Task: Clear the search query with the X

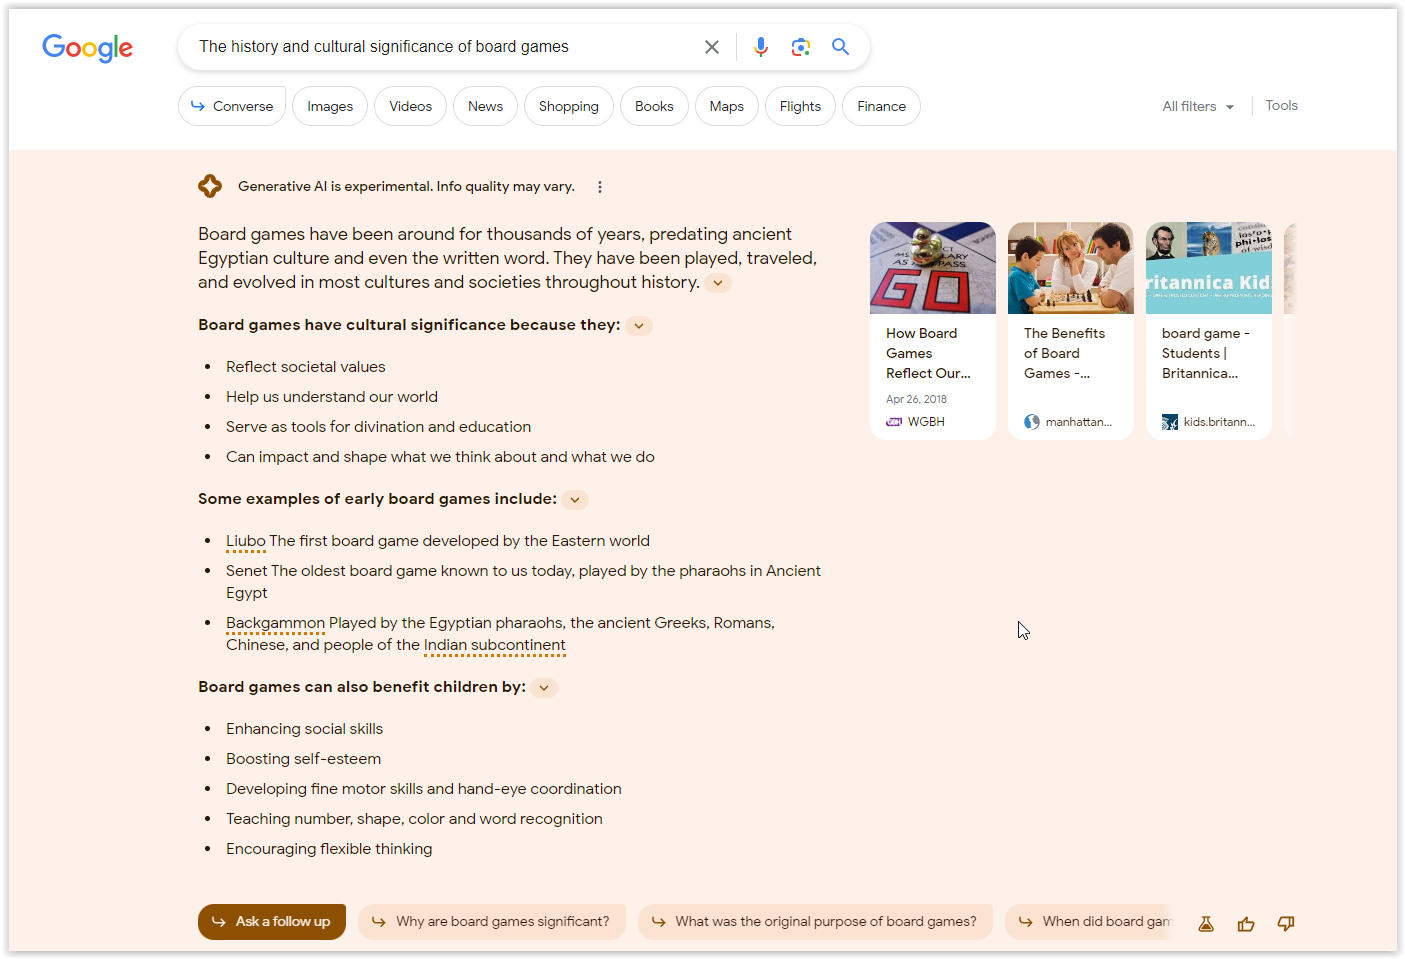Action: [711, 46]
